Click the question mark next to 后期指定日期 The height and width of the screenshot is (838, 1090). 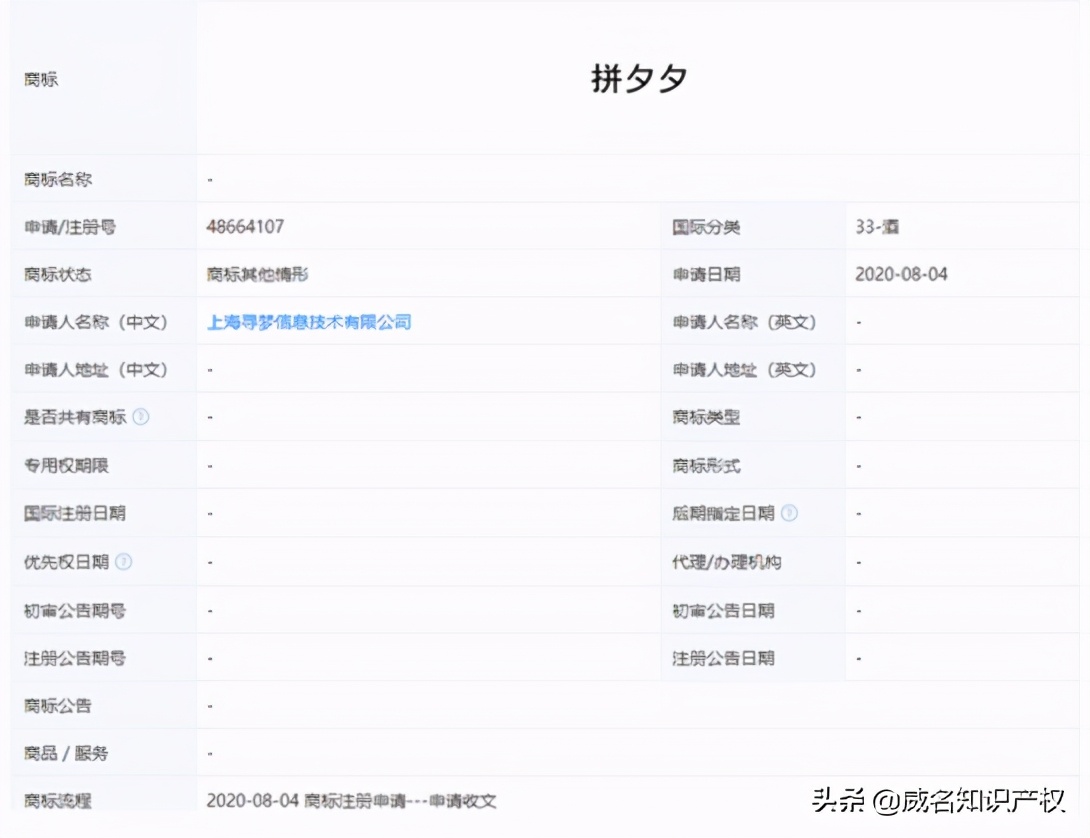790,513
